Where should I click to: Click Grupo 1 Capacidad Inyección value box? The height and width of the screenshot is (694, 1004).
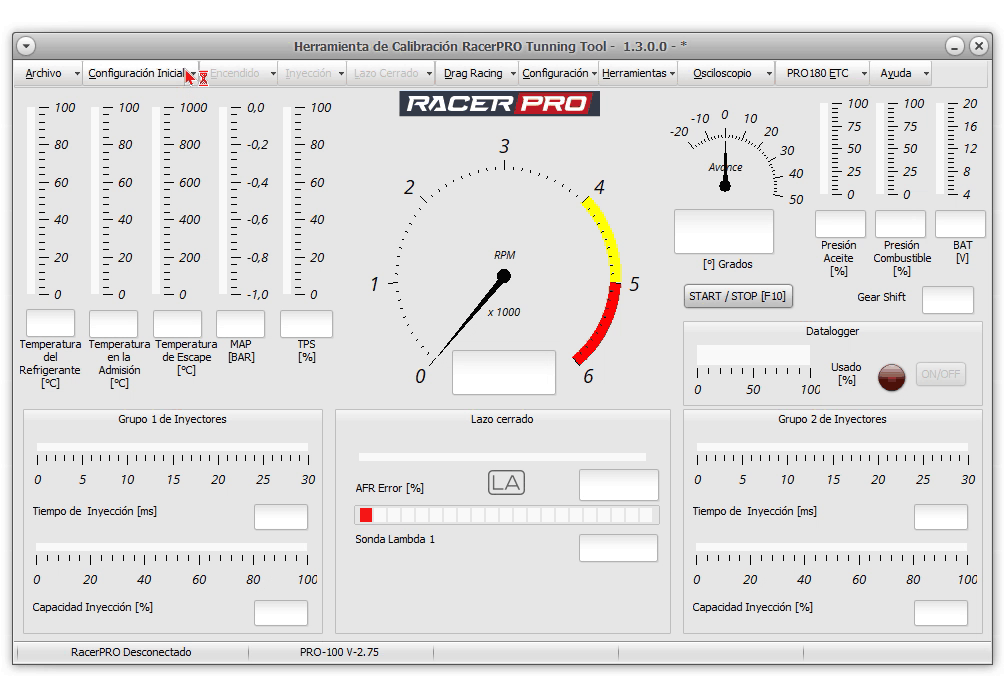[281, 613]
